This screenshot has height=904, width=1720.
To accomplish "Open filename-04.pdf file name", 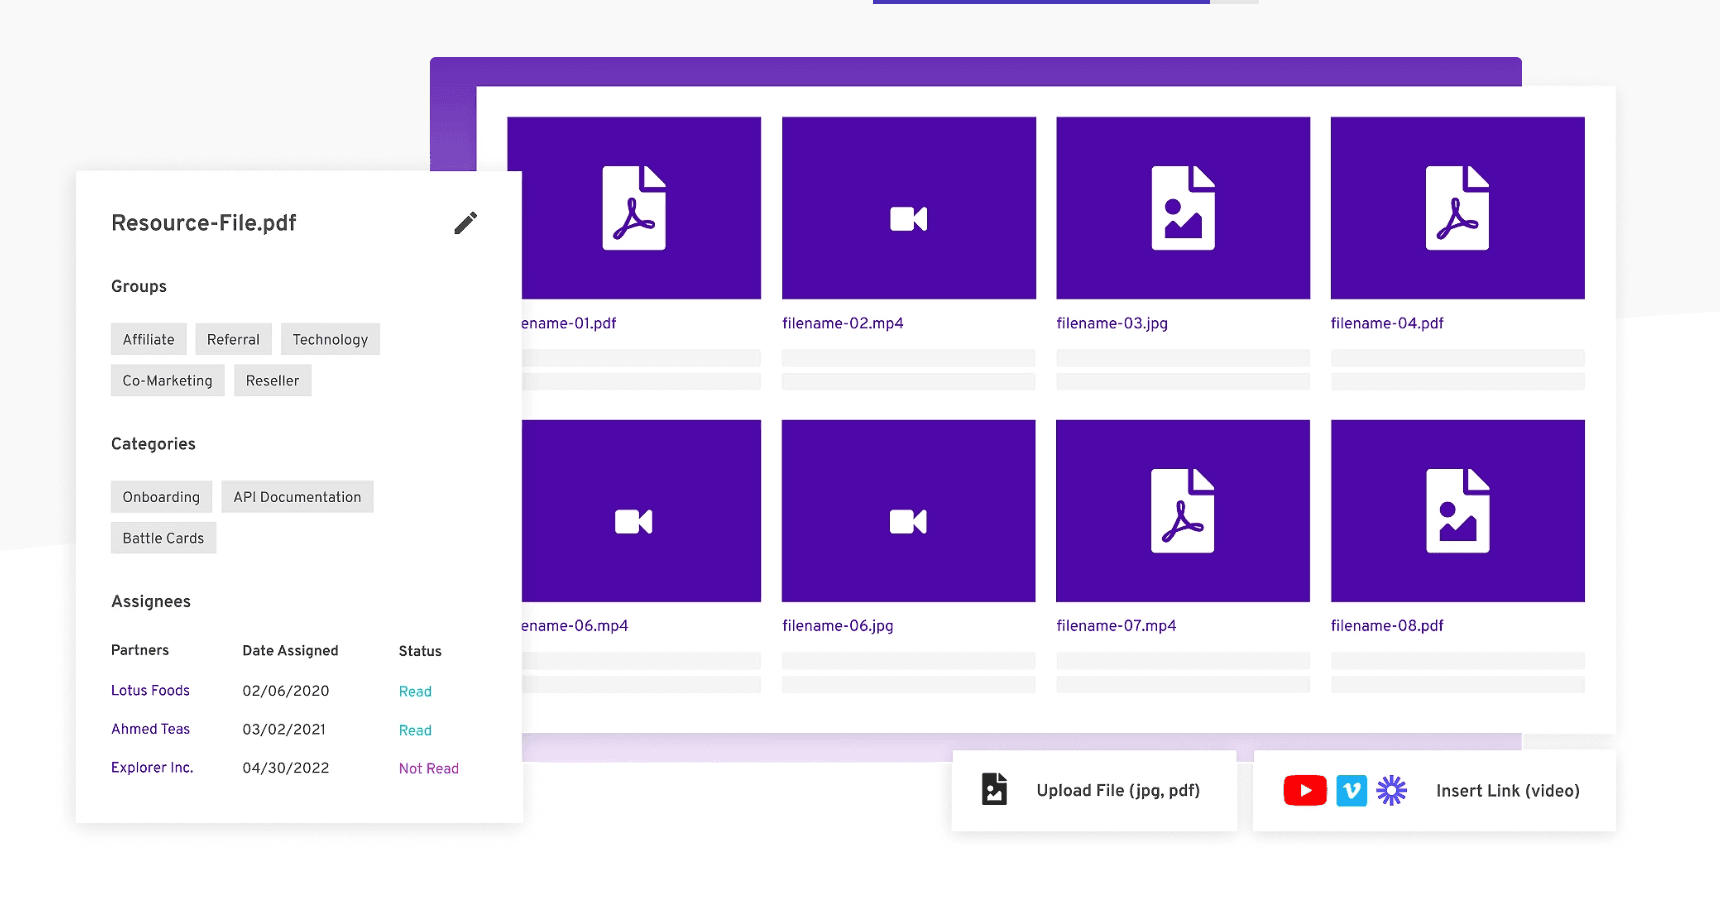I will (x=1387, y=323).
